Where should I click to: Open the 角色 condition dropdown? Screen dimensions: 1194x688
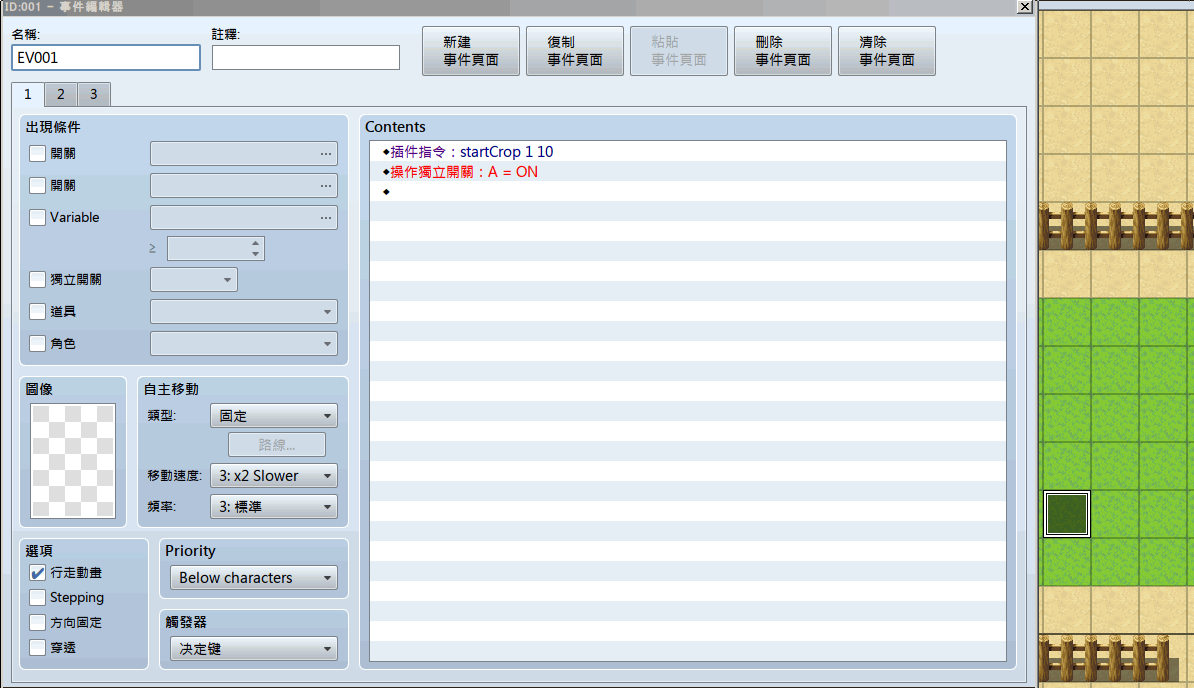tap(244, 344)
